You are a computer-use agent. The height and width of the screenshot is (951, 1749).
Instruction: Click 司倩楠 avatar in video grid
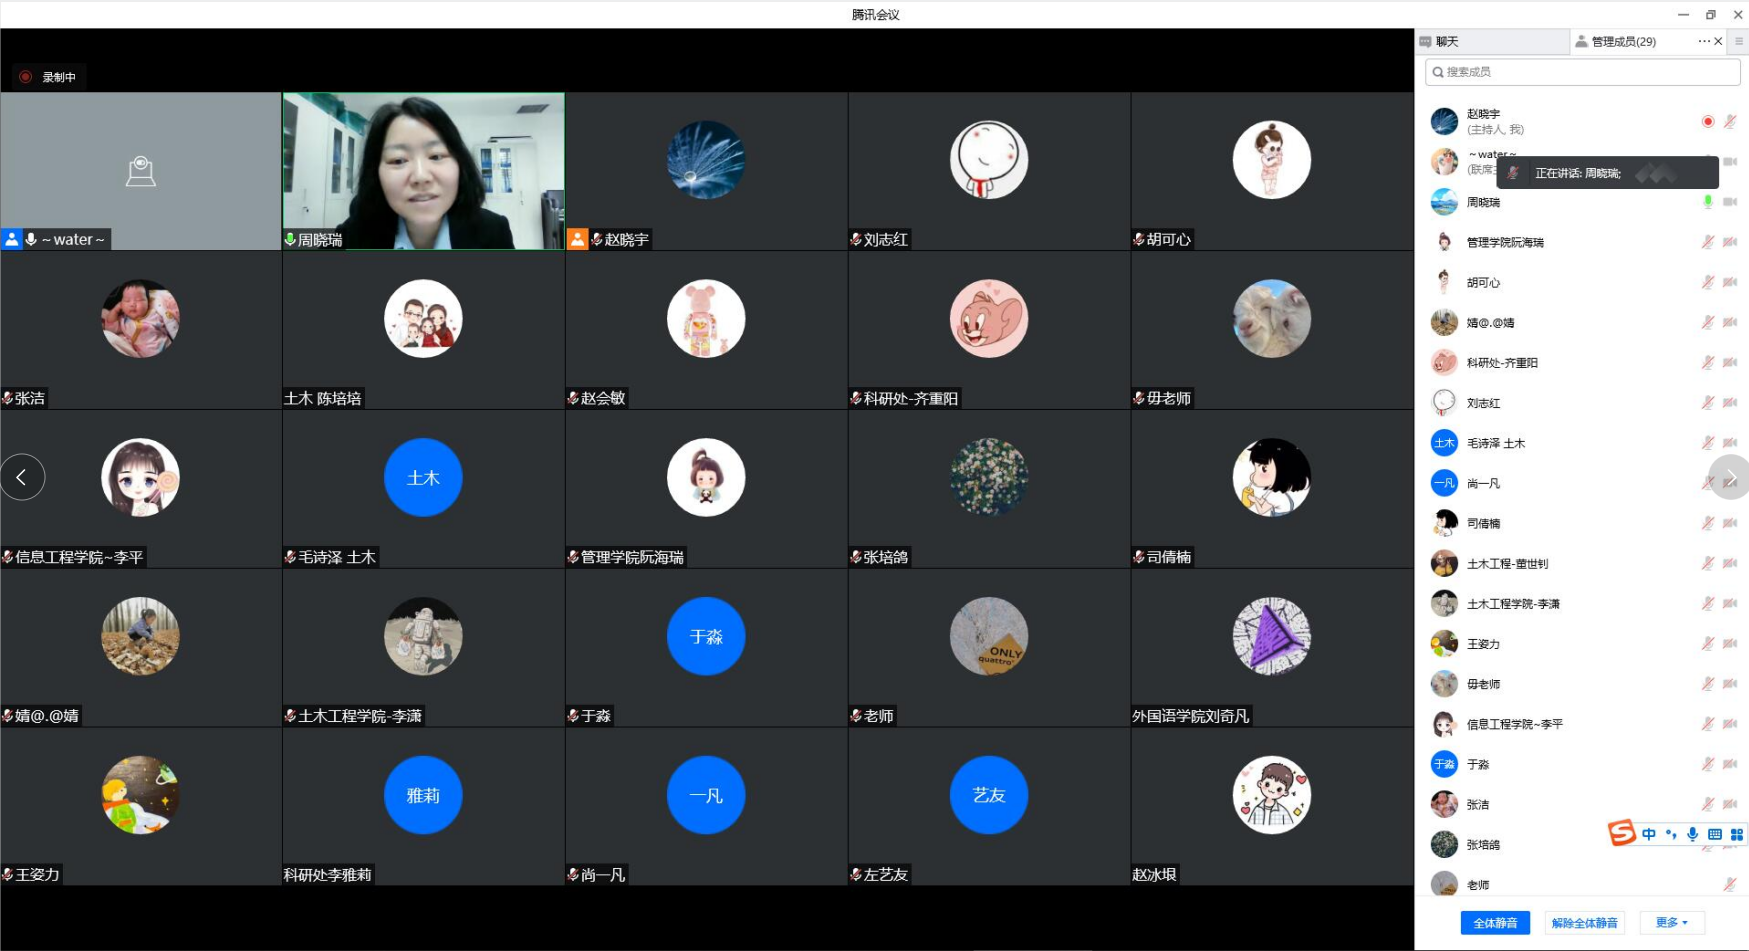point(1272,477)
